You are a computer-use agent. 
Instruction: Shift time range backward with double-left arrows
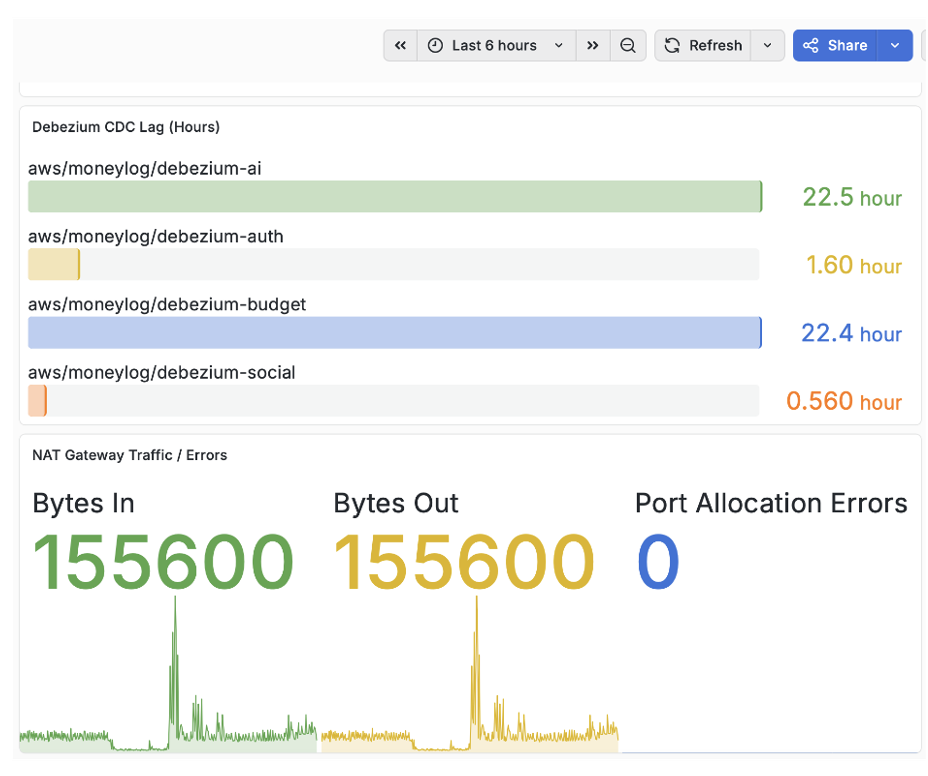(x=401, y=46)
